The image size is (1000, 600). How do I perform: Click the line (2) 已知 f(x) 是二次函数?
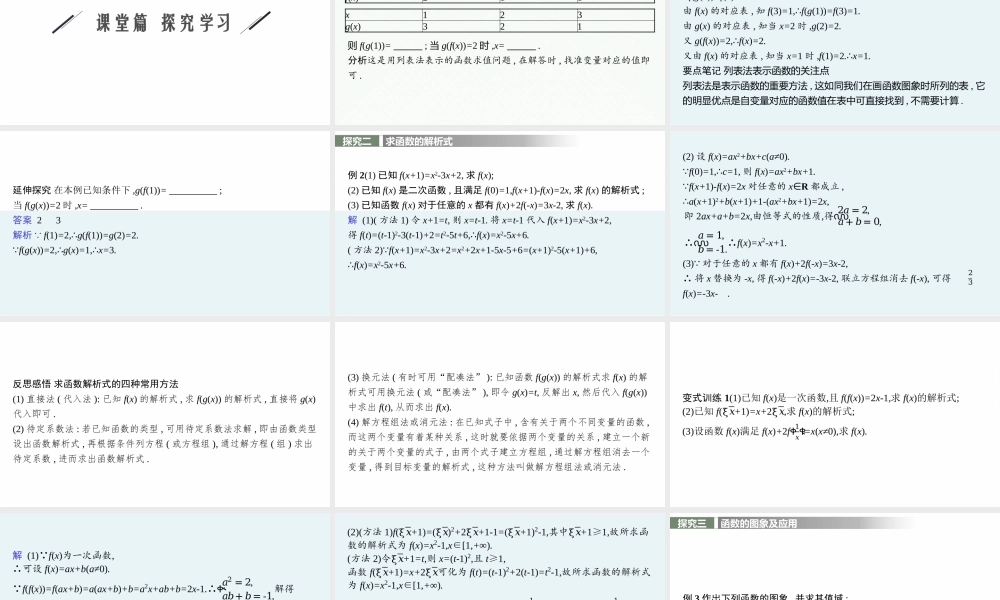(x=496, y=190)
